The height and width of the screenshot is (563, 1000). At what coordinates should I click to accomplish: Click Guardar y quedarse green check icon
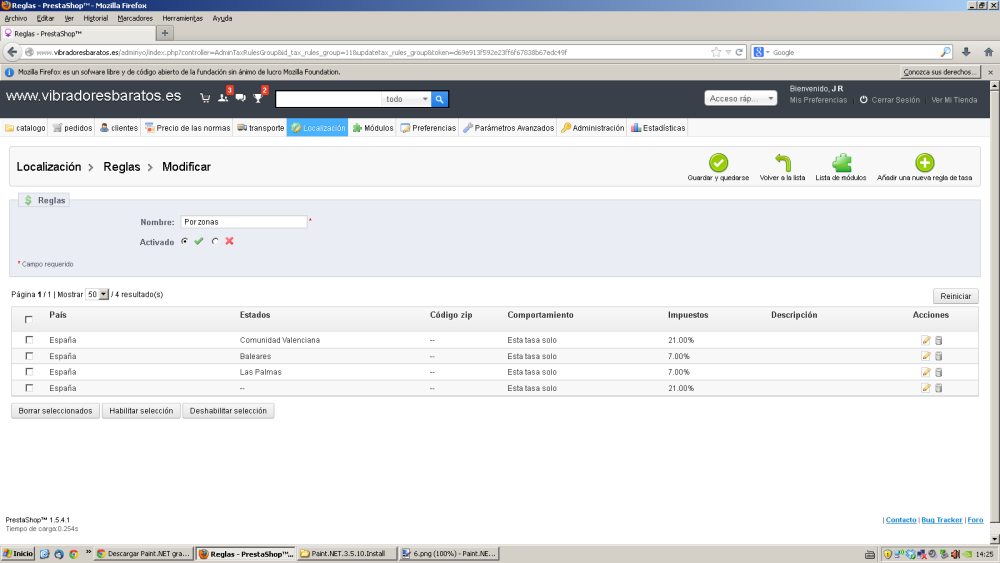point(718,163)
